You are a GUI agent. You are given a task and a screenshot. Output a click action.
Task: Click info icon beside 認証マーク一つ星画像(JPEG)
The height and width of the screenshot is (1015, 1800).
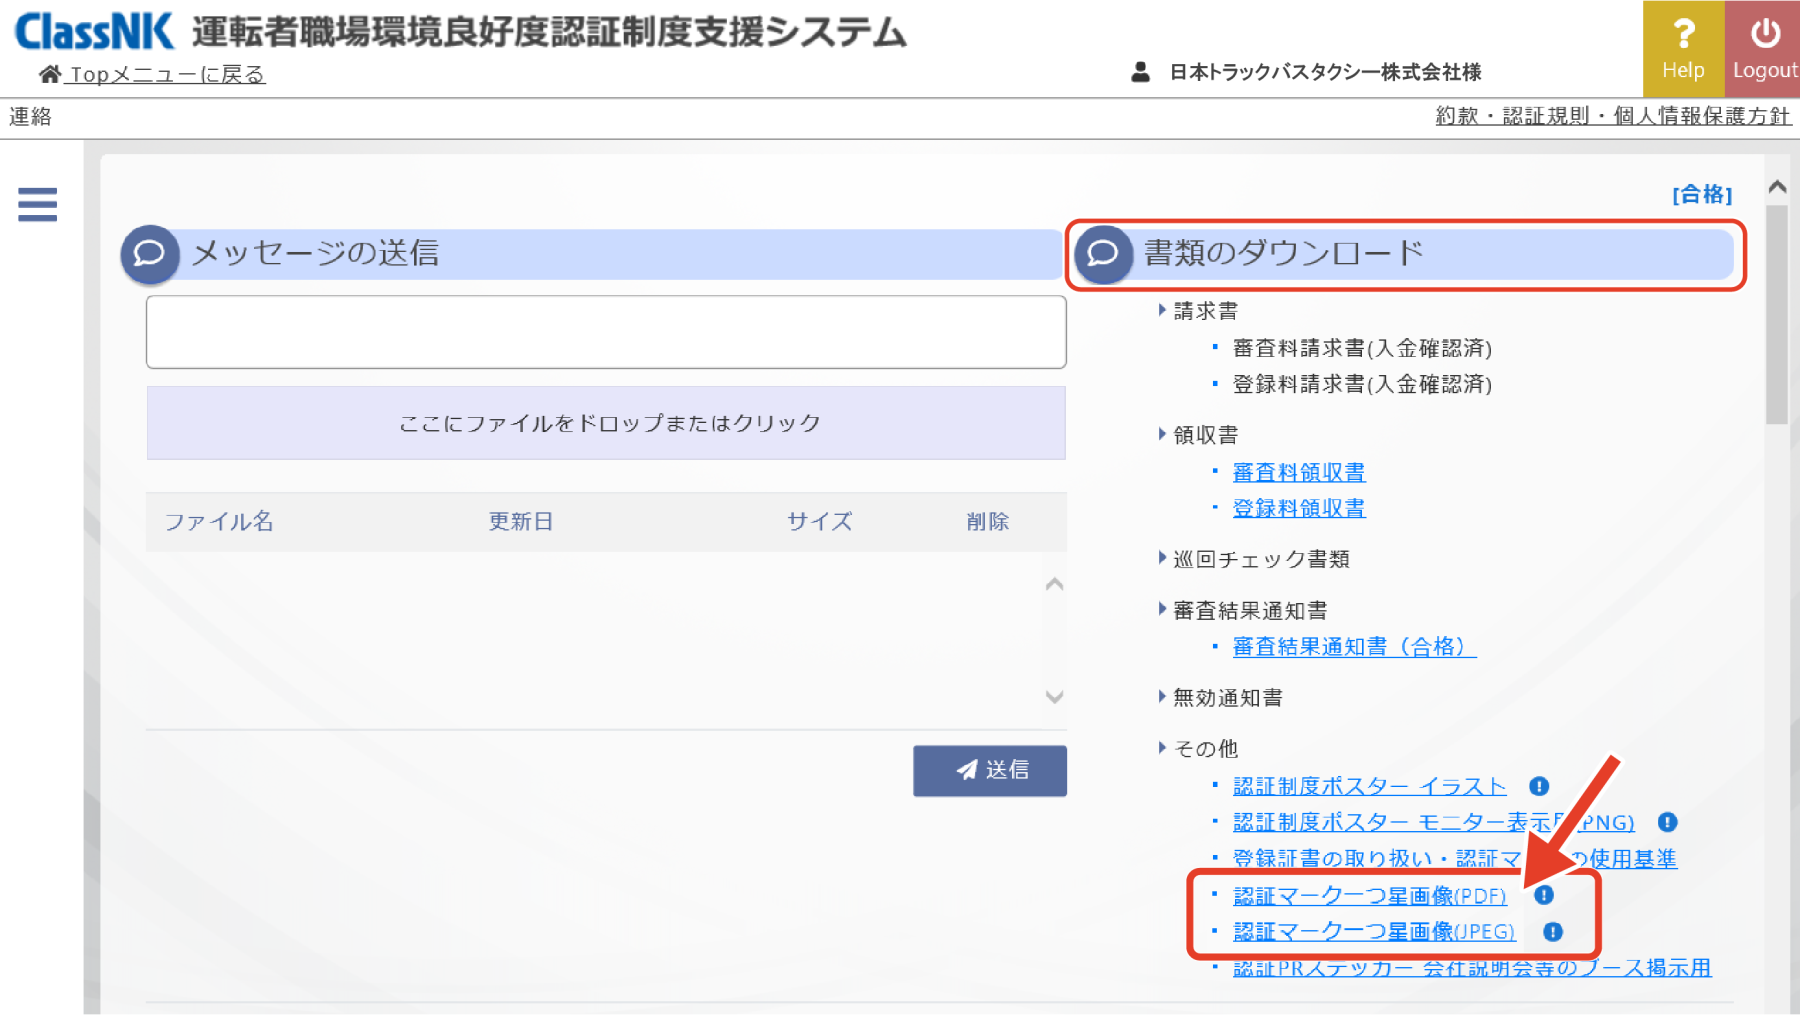coord(1552,932)
